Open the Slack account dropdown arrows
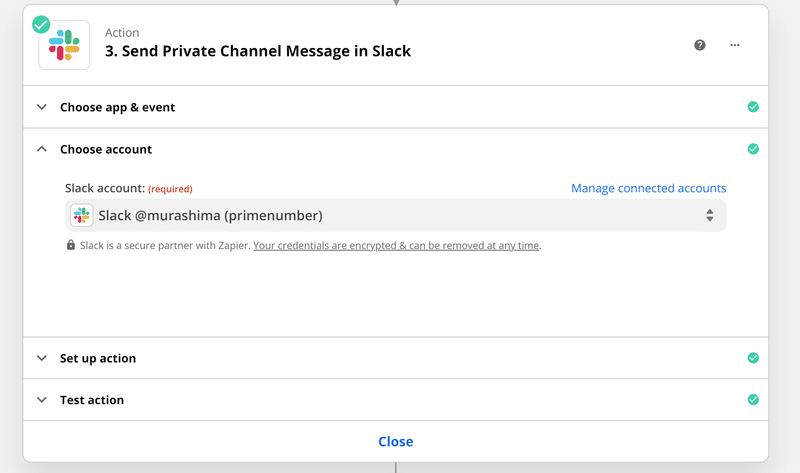The width and height of the screenshot is (800, 473). [710, 215]
